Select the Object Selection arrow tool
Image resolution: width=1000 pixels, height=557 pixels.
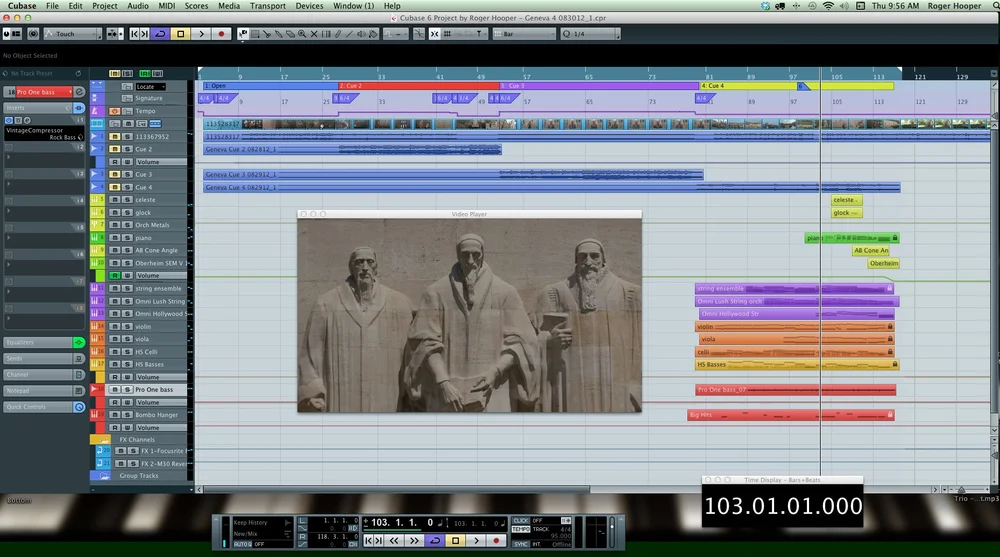(x=243, y=34)
